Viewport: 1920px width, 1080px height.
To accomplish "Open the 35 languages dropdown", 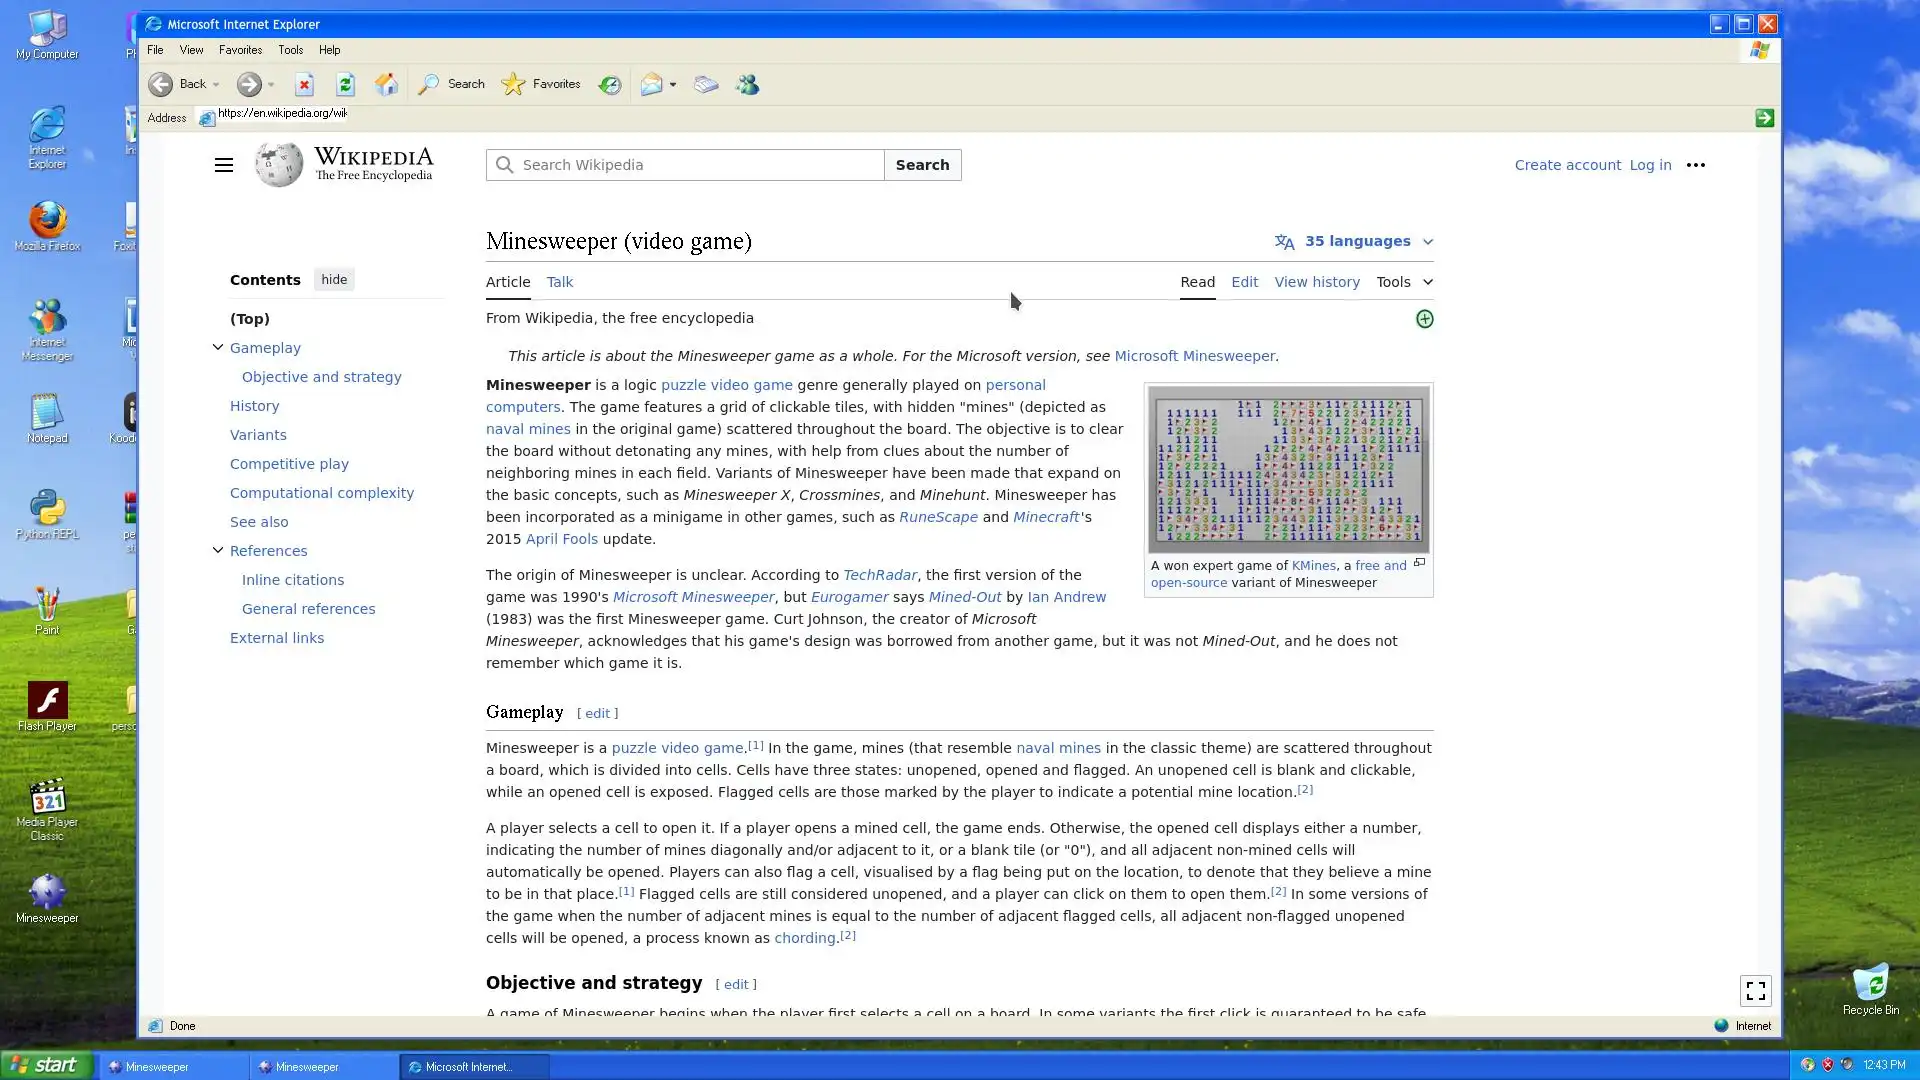I will tap(1355, 242).
